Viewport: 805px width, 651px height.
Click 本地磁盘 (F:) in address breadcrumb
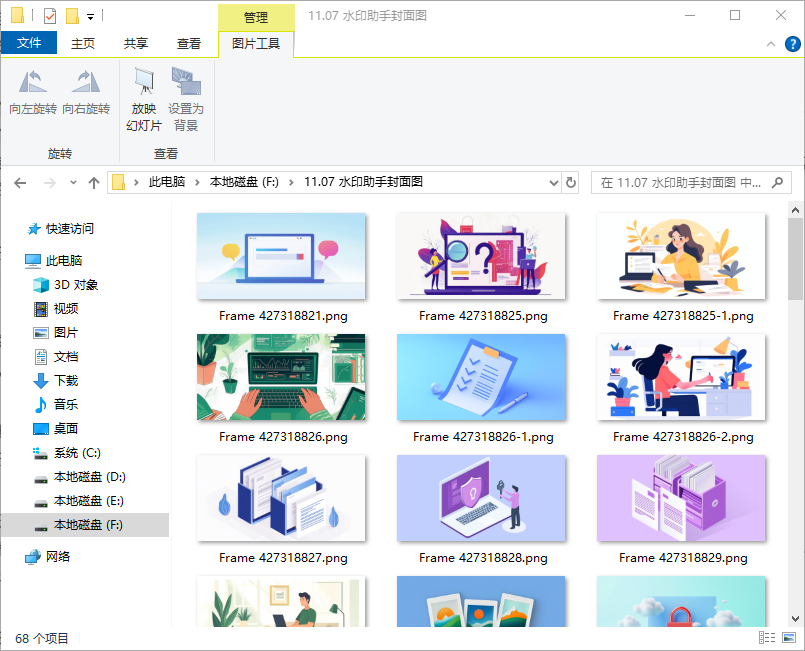coord(244,182)
